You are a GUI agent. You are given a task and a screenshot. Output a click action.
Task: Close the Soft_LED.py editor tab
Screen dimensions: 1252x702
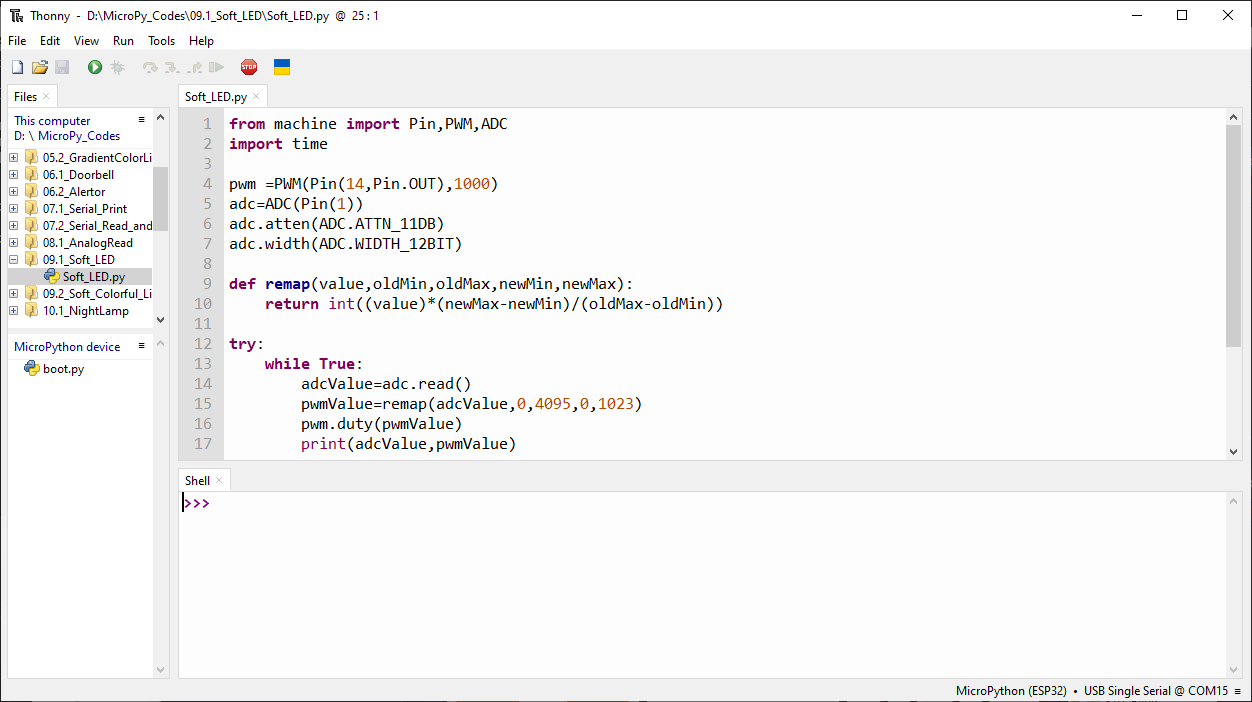click(x=256, y=97)
